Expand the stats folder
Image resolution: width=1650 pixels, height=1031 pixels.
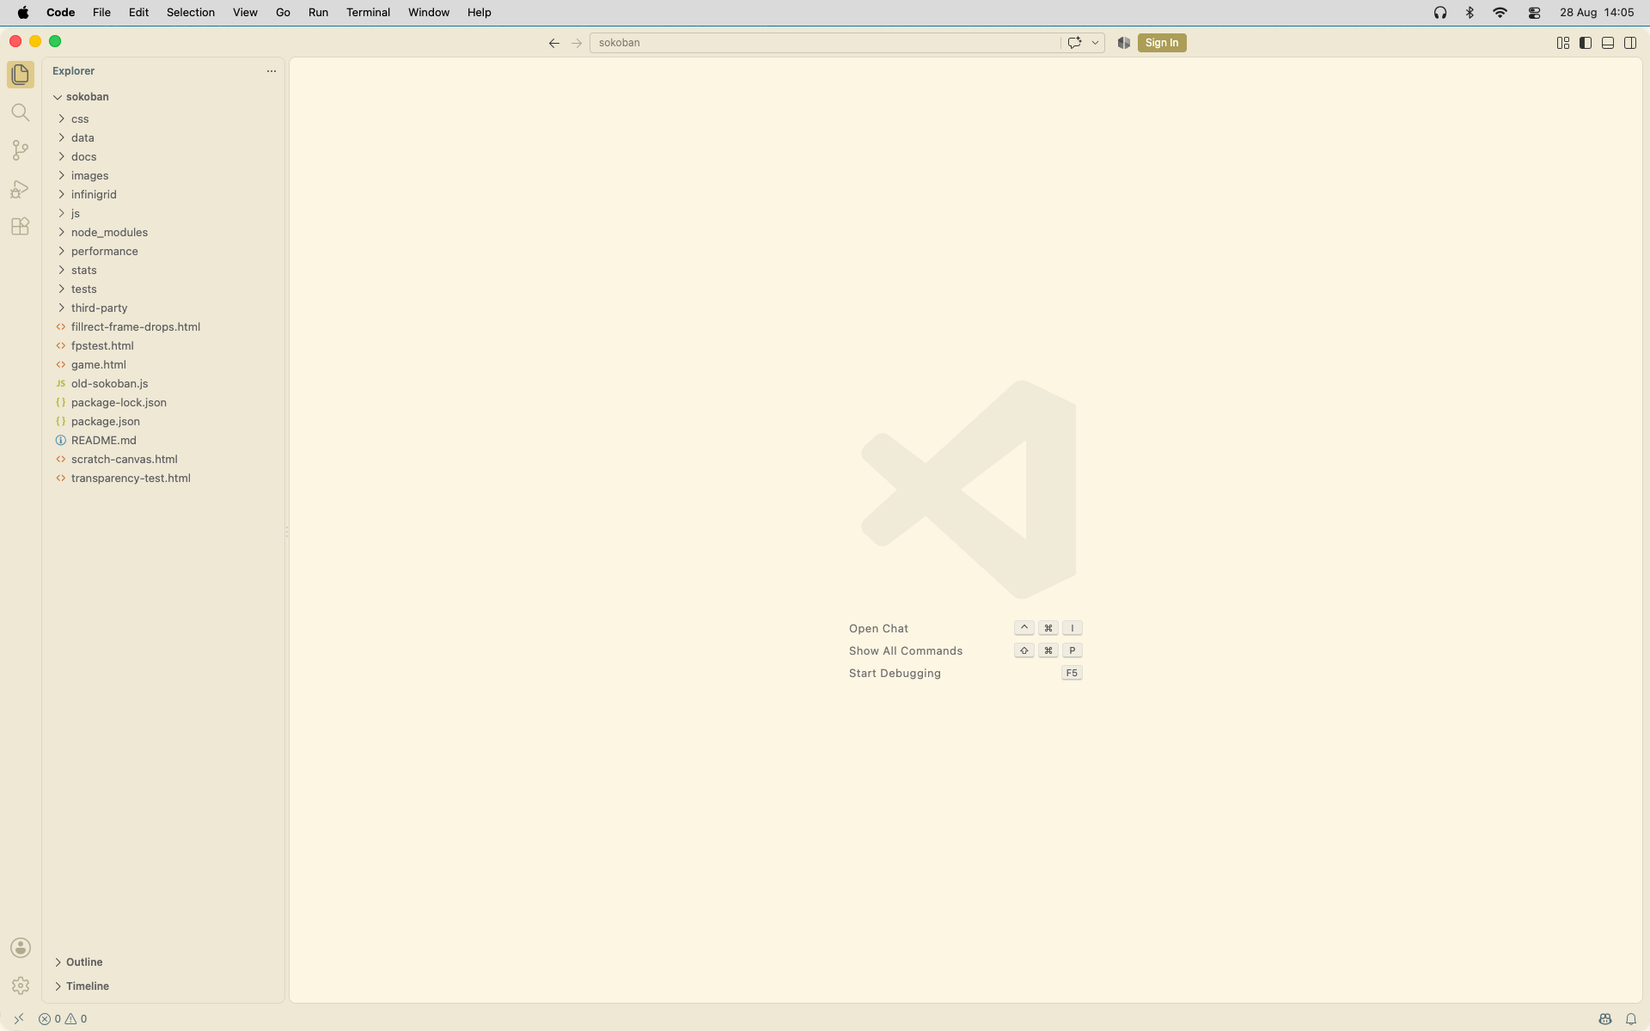[163, 271]
